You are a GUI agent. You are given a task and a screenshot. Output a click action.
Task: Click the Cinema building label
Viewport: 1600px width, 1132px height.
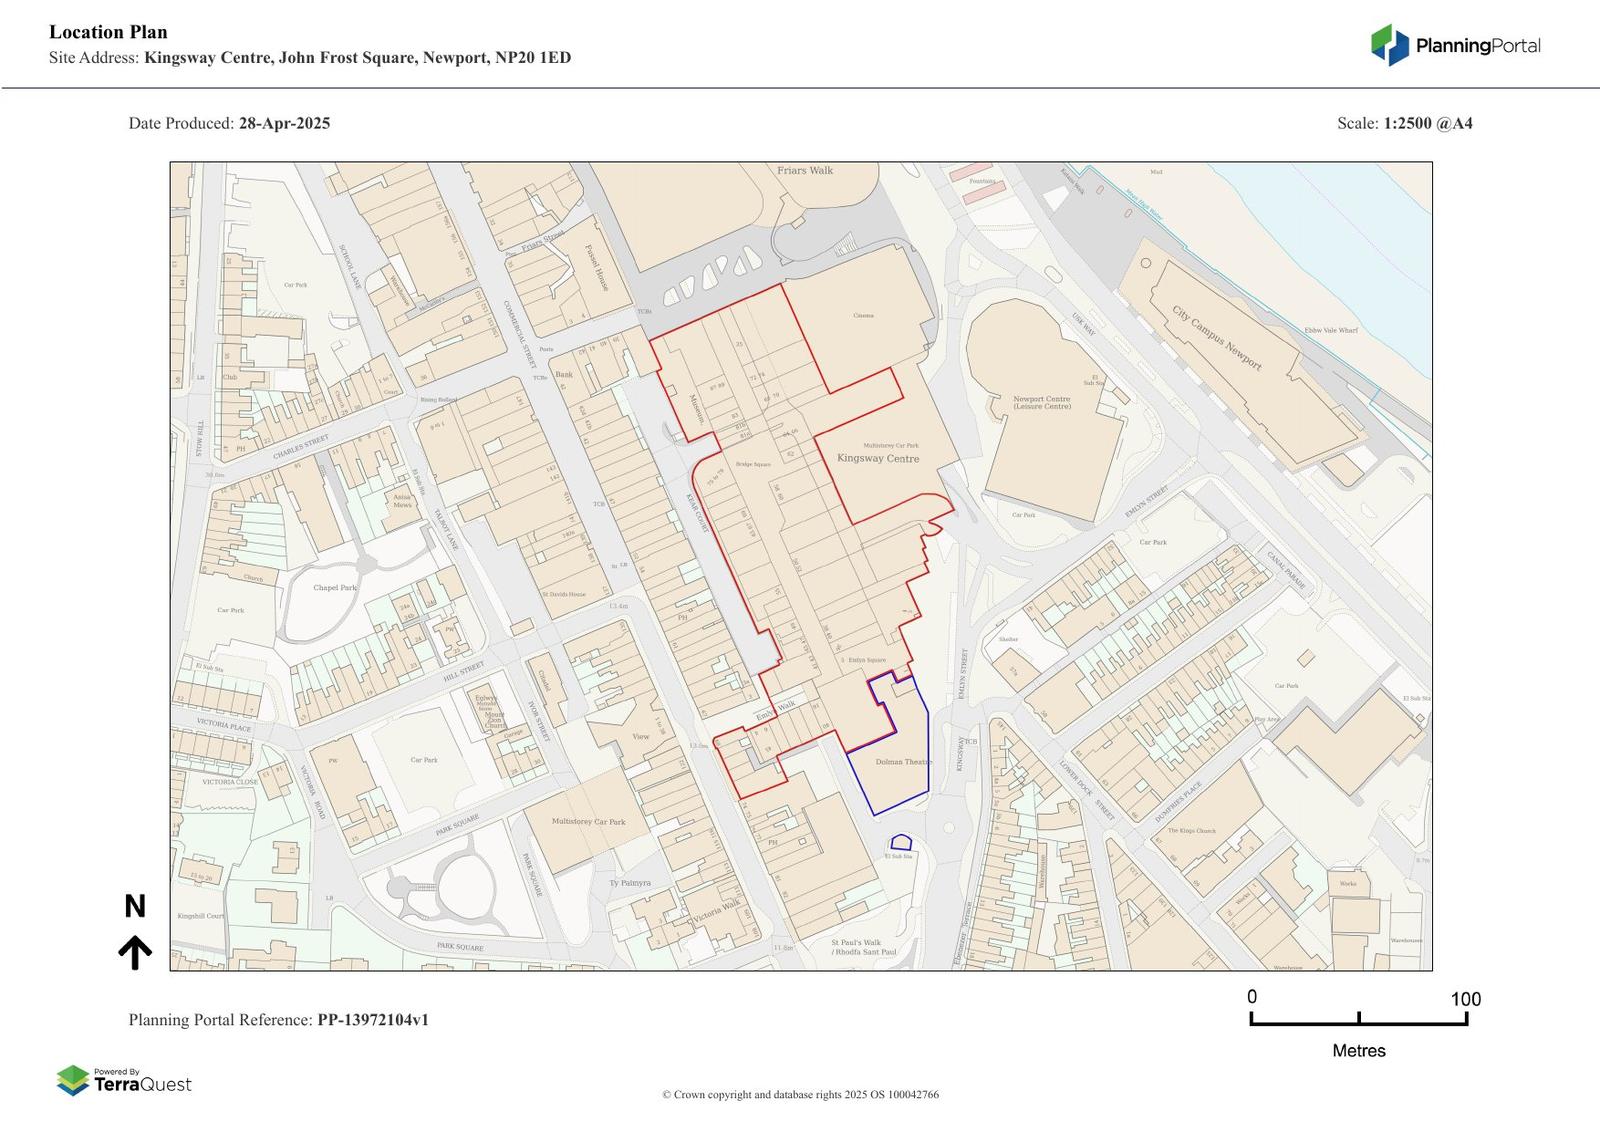click(x=863, y=316)
